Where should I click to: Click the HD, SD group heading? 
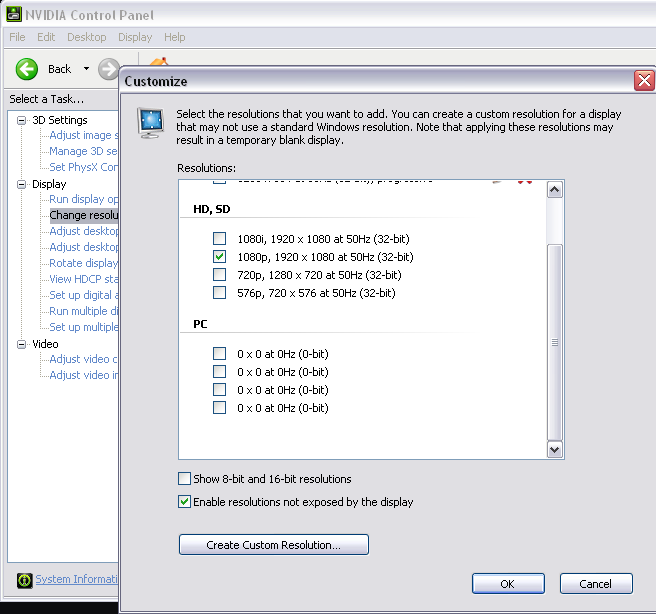click(x=212, y=209)
